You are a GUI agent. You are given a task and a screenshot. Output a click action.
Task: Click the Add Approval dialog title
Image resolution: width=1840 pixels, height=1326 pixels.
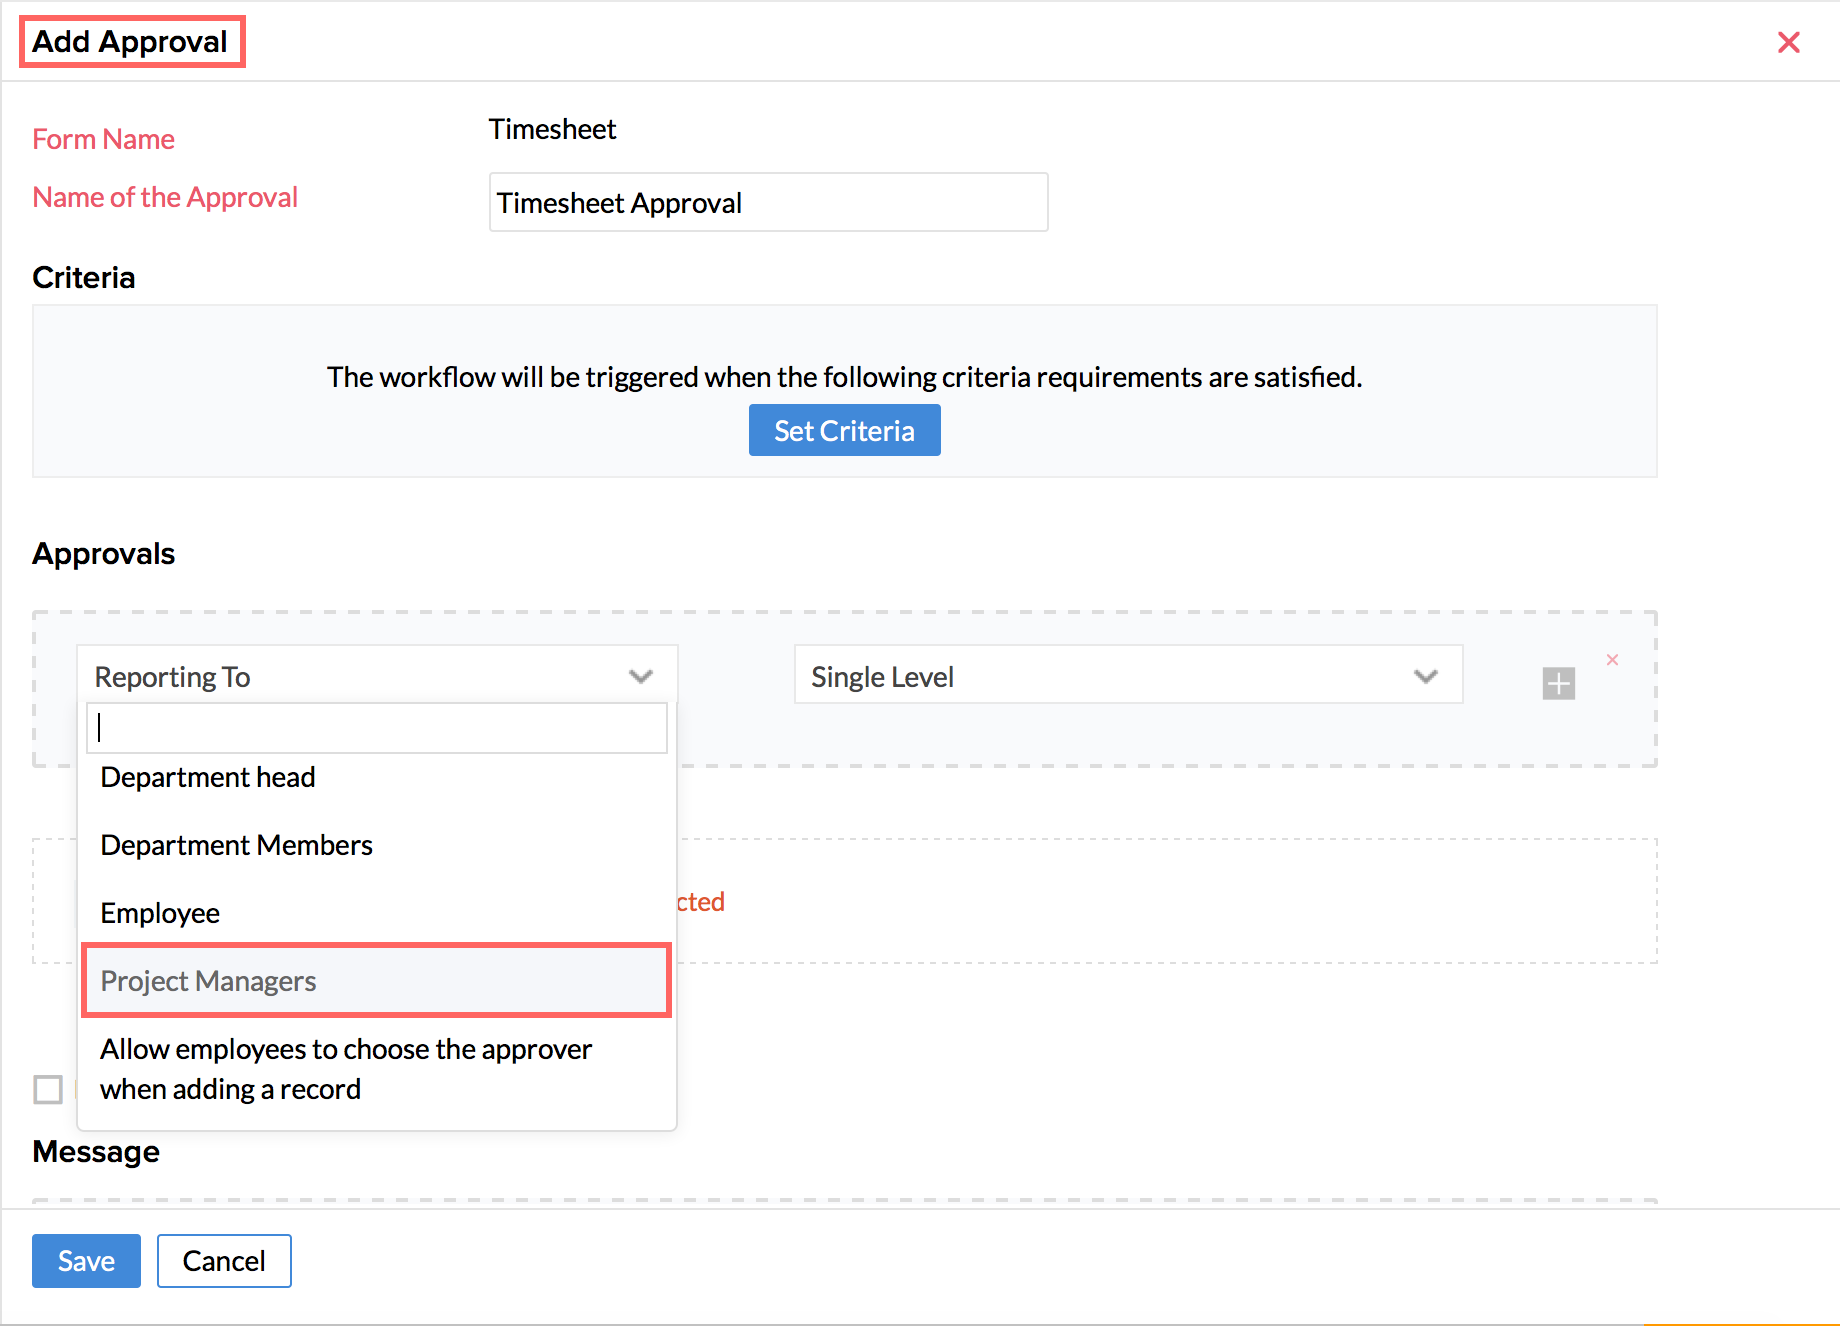130,42
